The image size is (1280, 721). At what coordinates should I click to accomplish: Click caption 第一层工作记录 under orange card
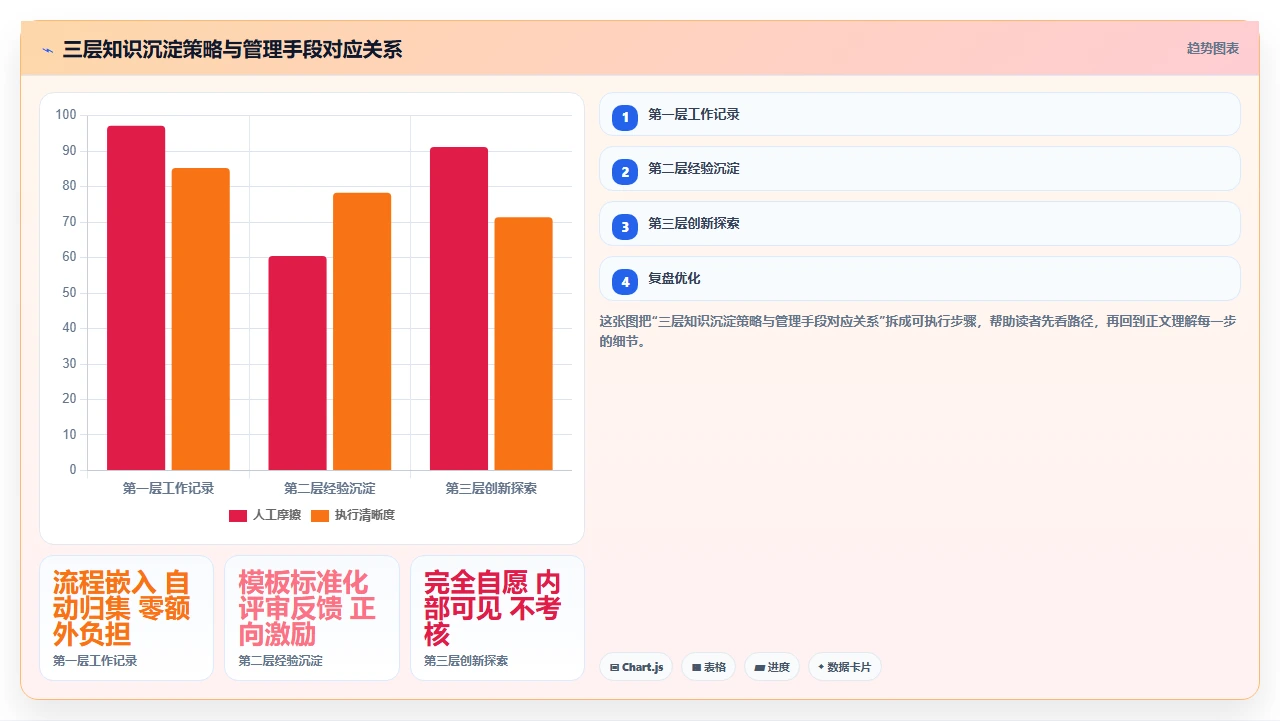click(x=95, y=661)
